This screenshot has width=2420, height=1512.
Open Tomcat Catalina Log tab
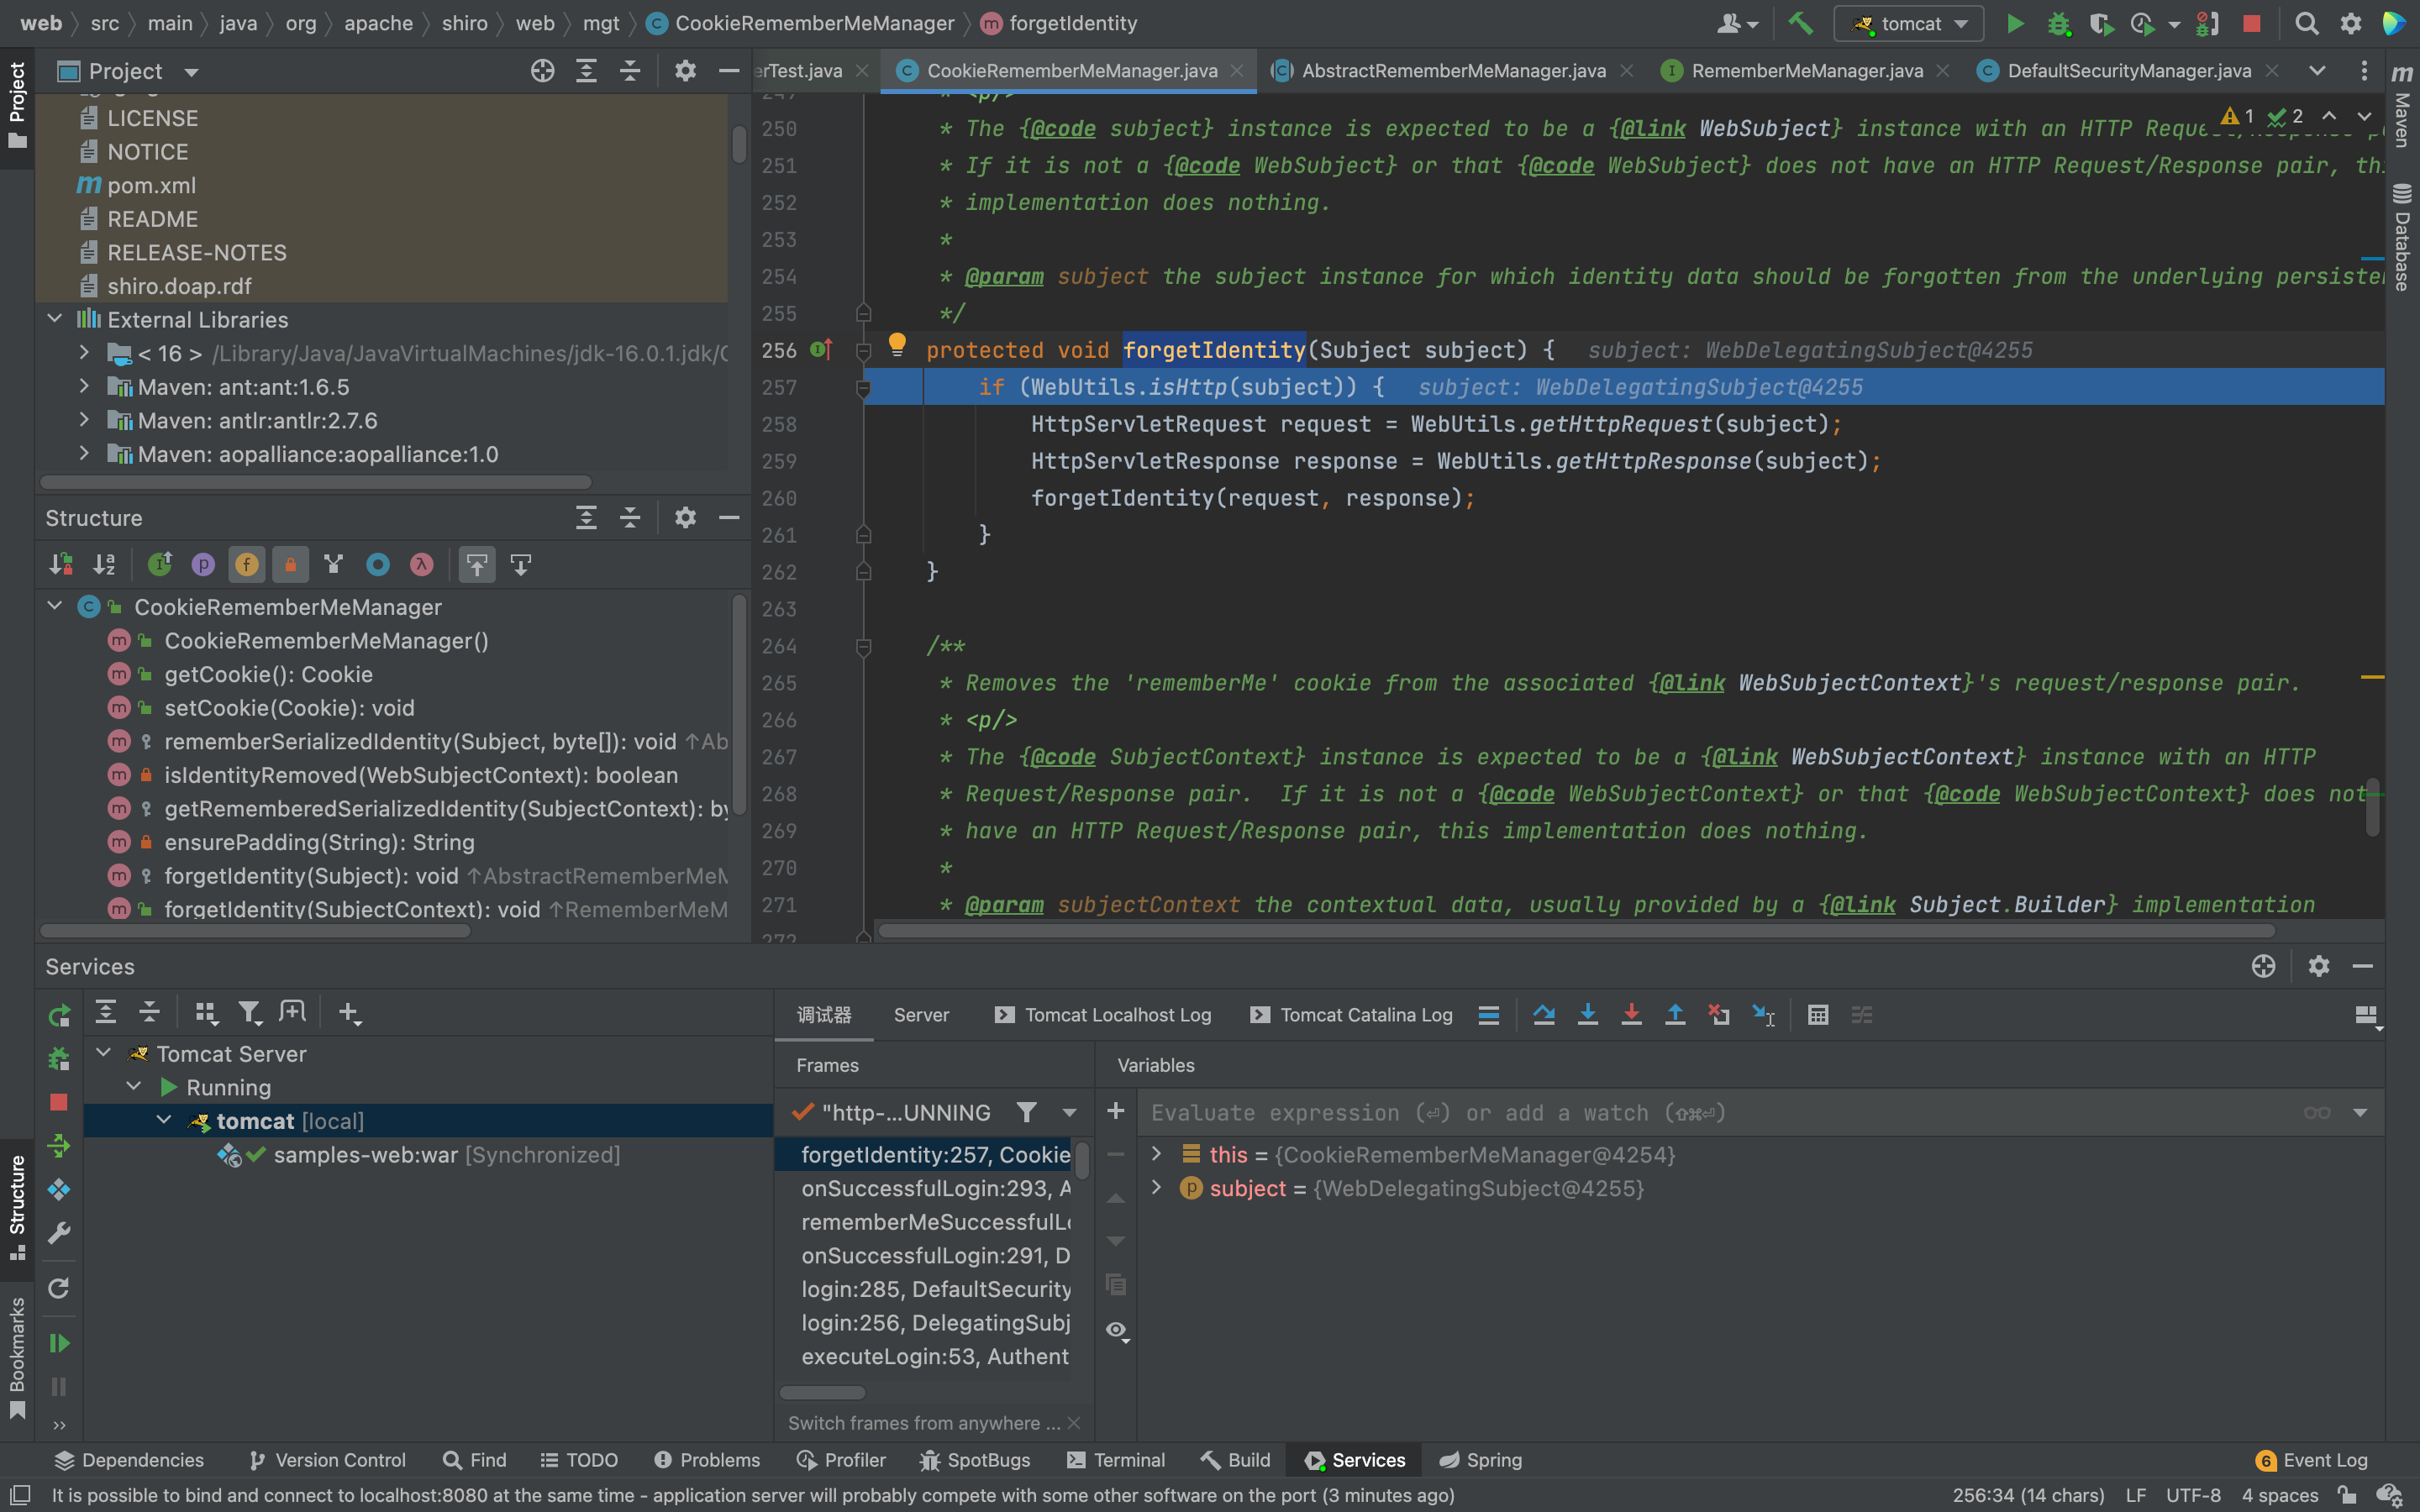(x=1353, y=1015)
